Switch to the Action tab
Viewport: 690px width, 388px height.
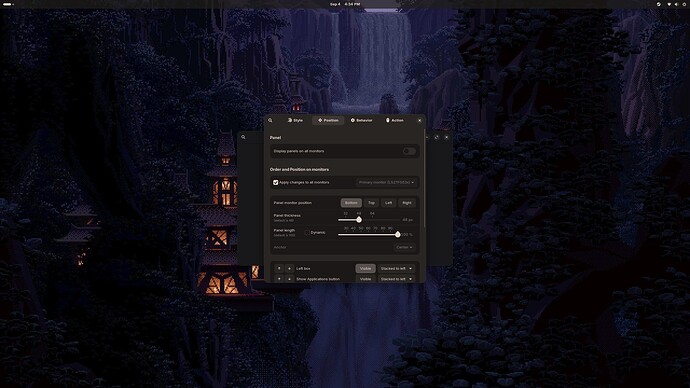[394, 120]
